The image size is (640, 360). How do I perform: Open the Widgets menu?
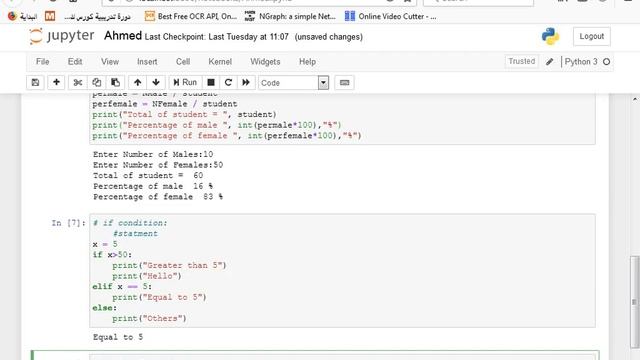pyautogui.click(x=265, y=62)
